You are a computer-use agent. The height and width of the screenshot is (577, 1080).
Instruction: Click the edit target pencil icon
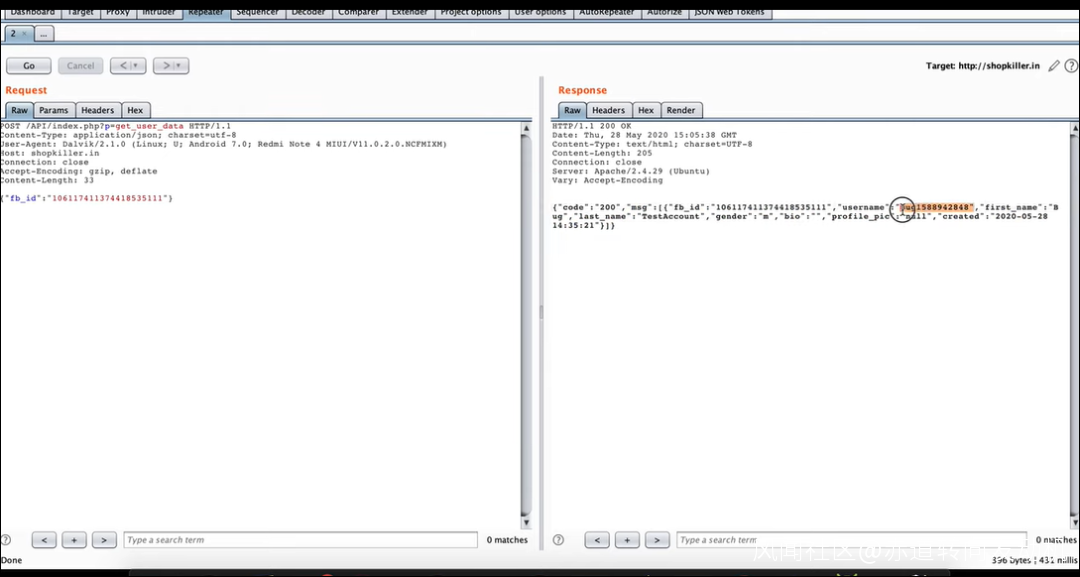[1053, 66]
